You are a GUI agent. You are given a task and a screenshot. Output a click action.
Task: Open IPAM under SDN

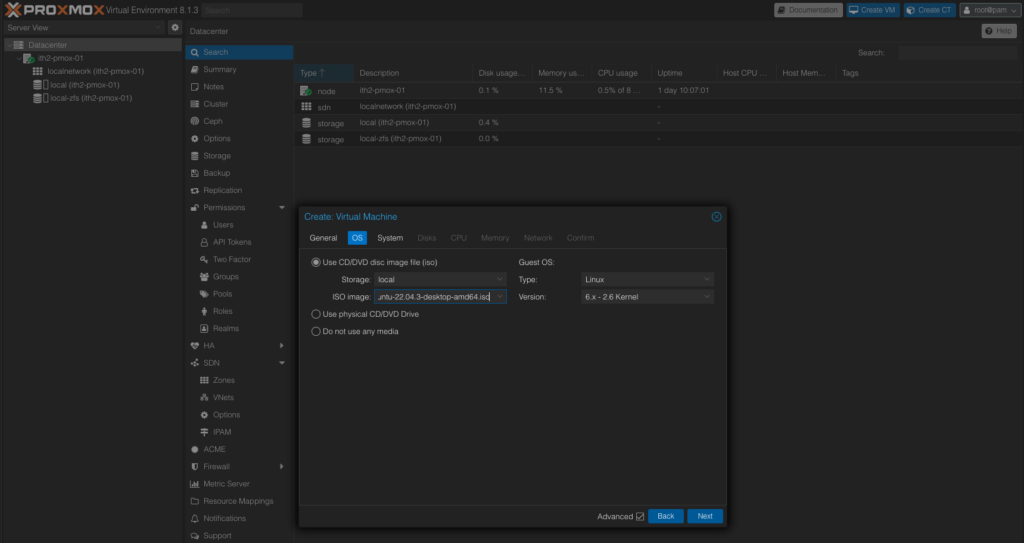coord(239,432)
